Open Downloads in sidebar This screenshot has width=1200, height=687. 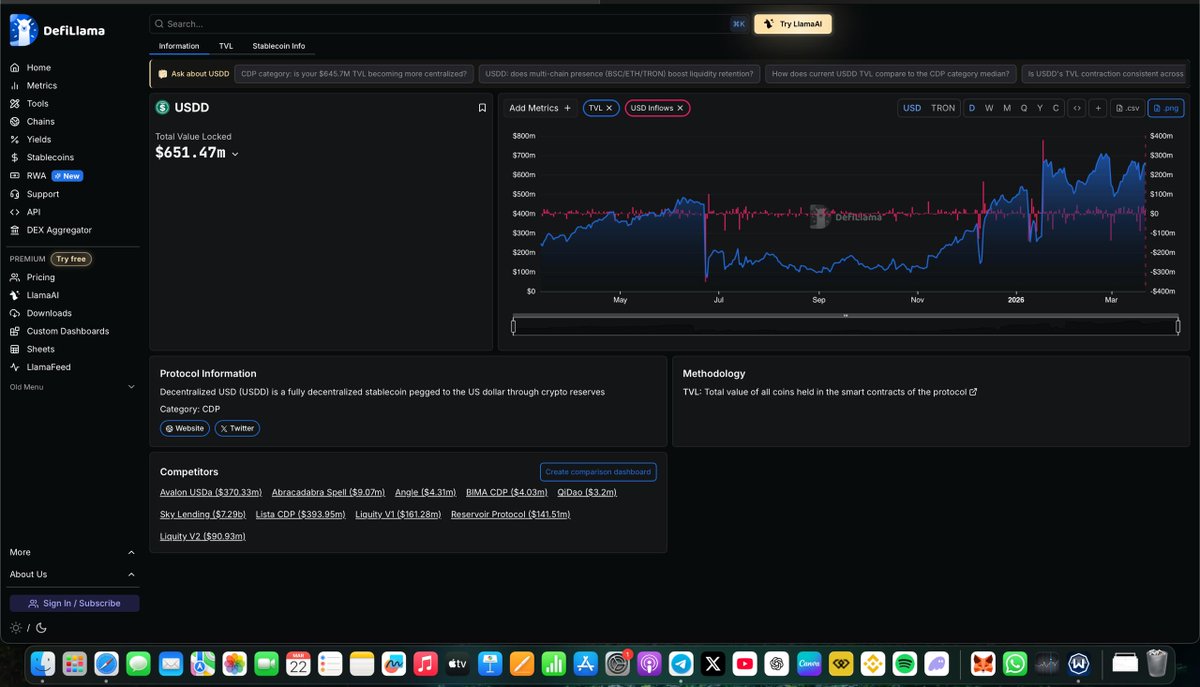pyautogui.click(x=41, y=313)
